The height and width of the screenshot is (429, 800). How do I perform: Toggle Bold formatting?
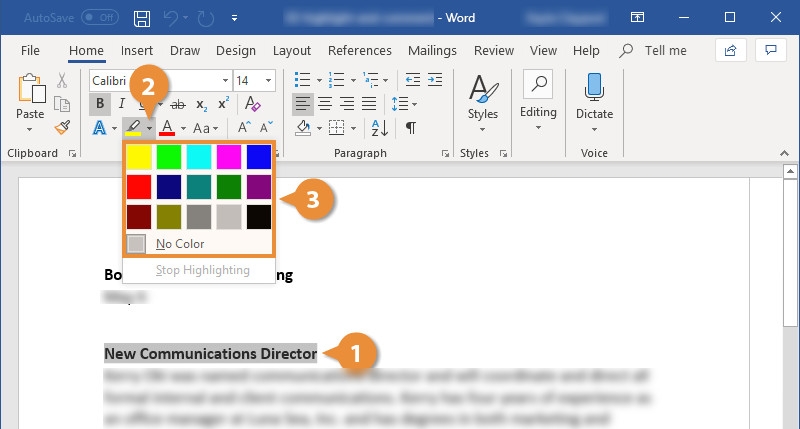click(x=100, y=103)
